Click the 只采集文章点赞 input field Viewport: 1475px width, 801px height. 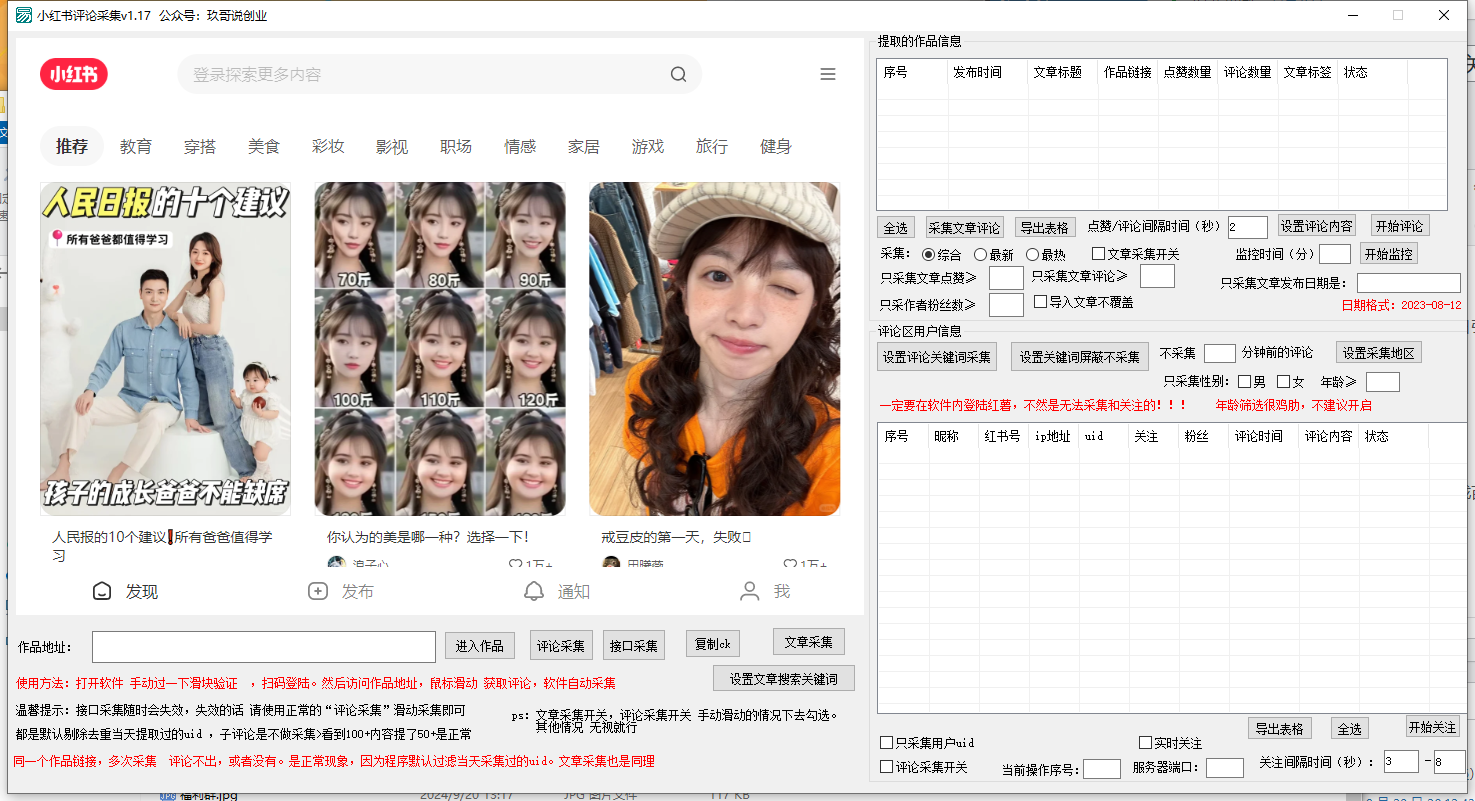point(1006,278)
